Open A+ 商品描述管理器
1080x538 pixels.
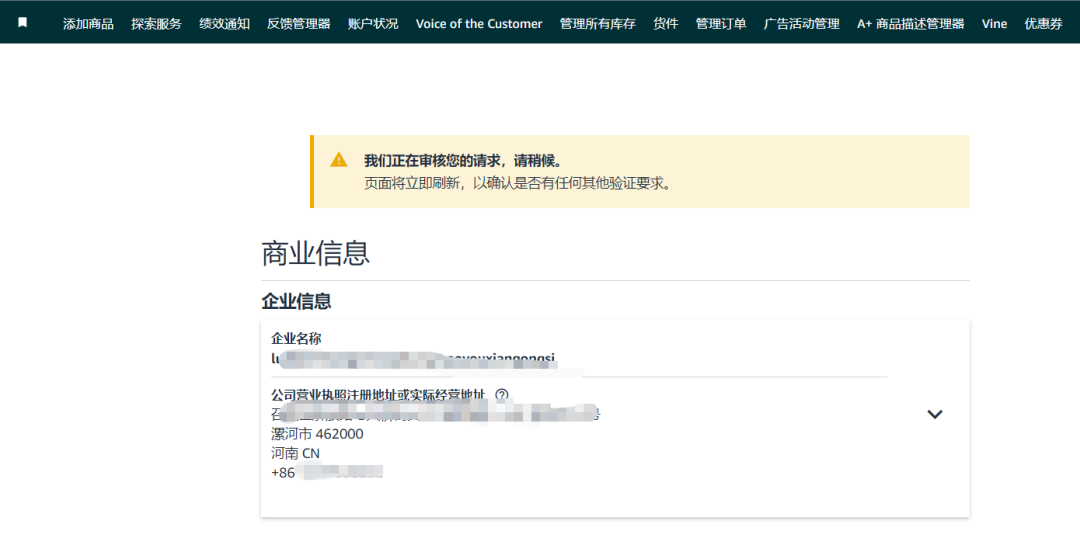911,24
